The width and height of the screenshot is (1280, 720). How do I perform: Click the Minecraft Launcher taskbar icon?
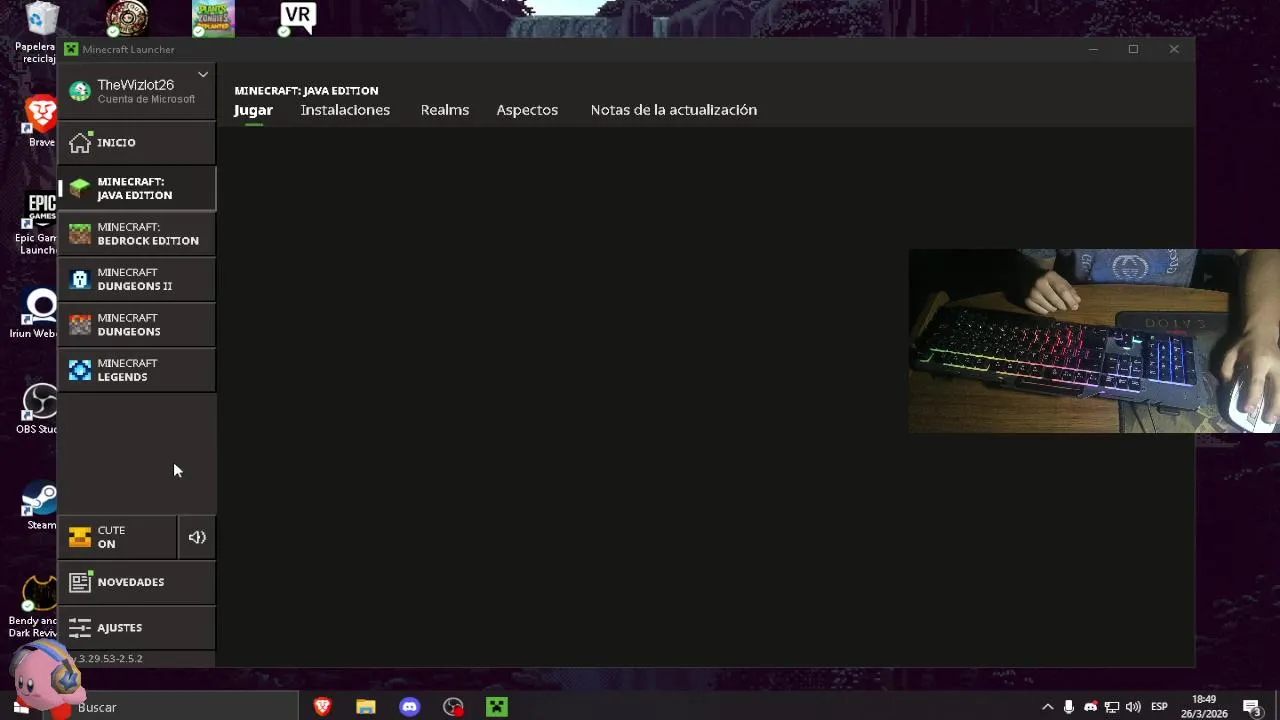497,707
